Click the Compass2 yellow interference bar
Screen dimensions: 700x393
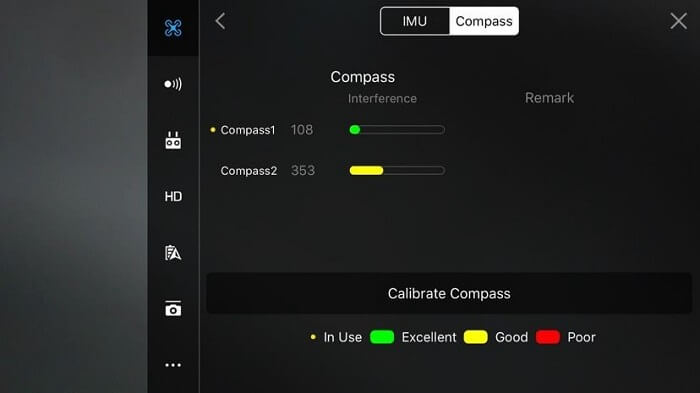tap(397, 171)
